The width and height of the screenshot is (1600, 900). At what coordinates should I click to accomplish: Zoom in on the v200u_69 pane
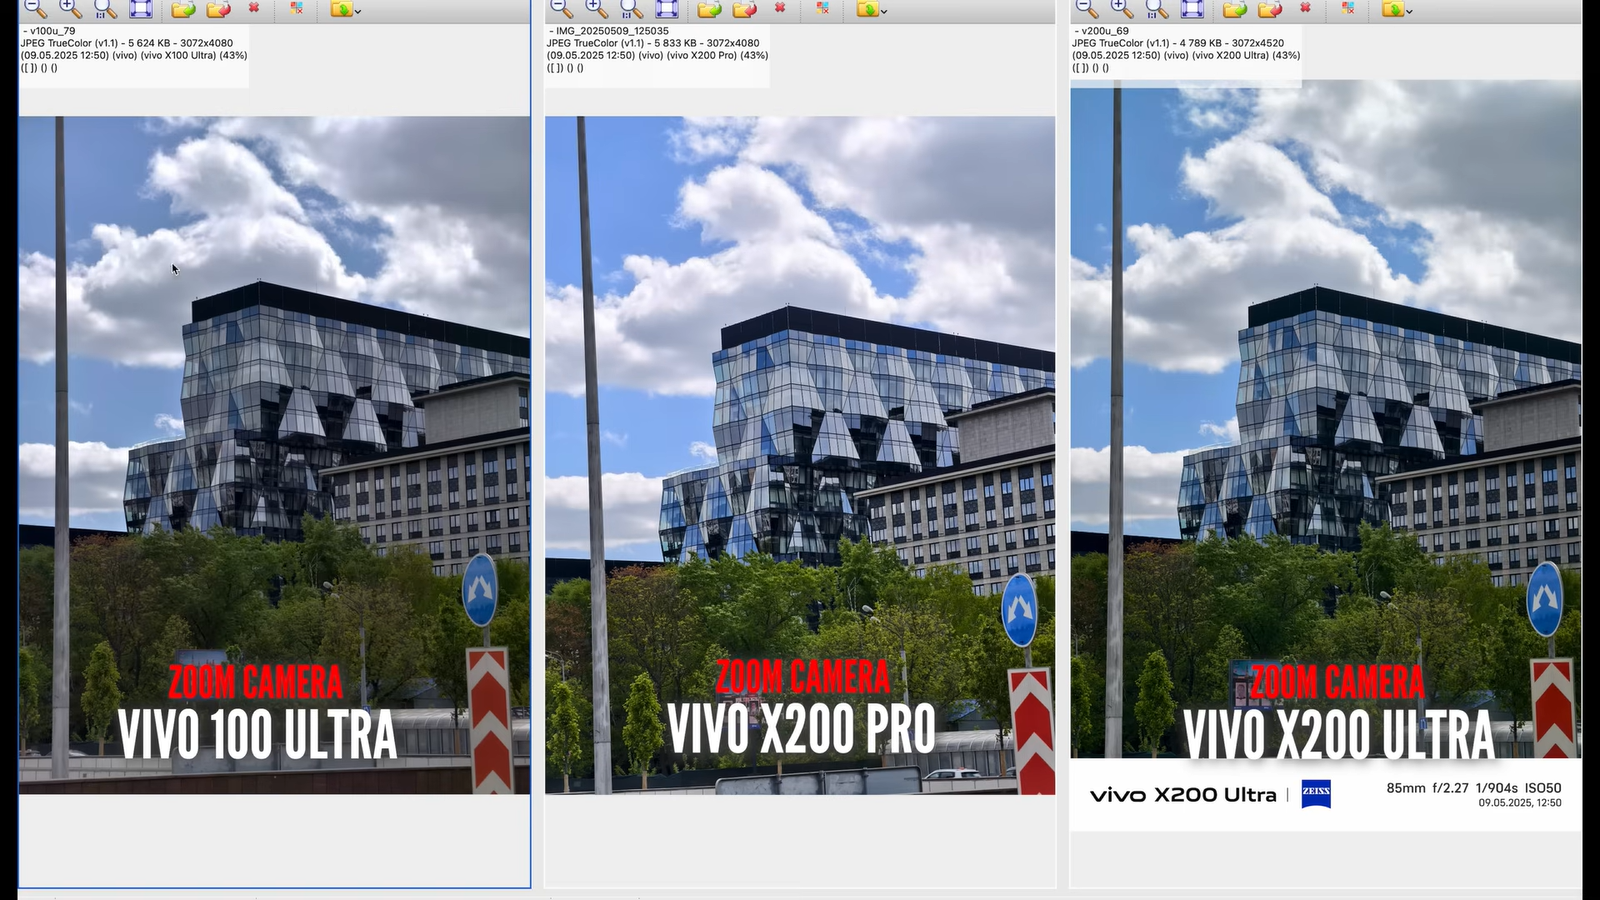[x=1121, y=8]
